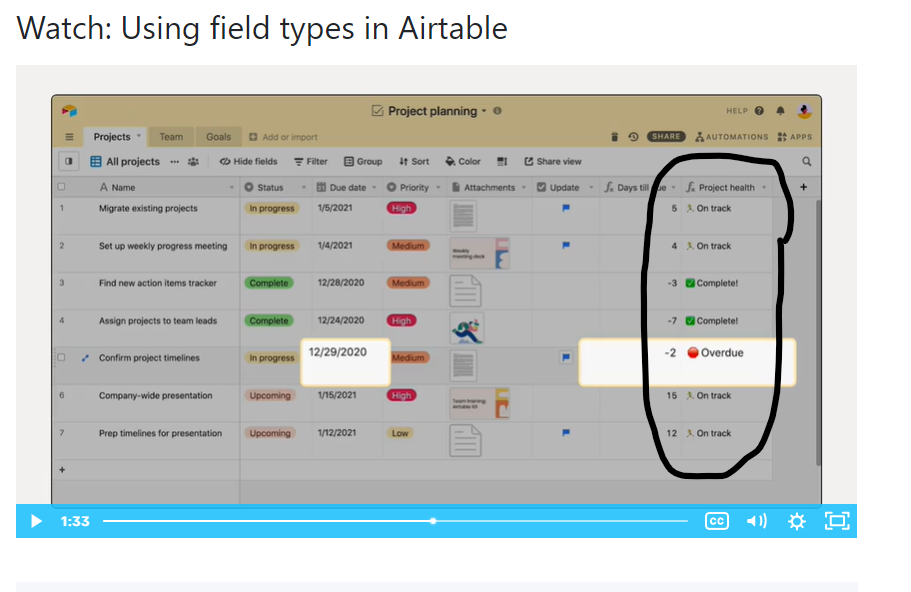
Task: Click the base info icon next to title
Action: [x=497, y=110]
